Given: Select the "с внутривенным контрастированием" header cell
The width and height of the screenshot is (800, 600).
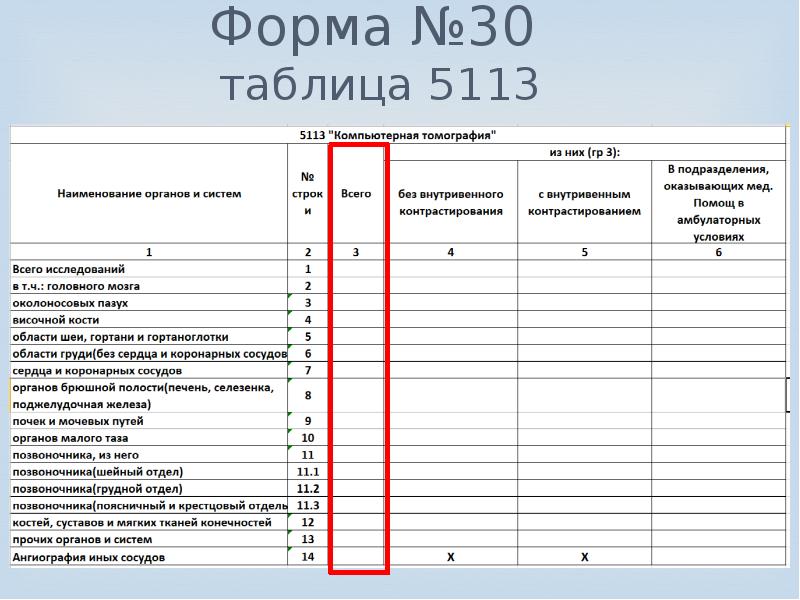Looking at the screenshot, I should 584,203.
